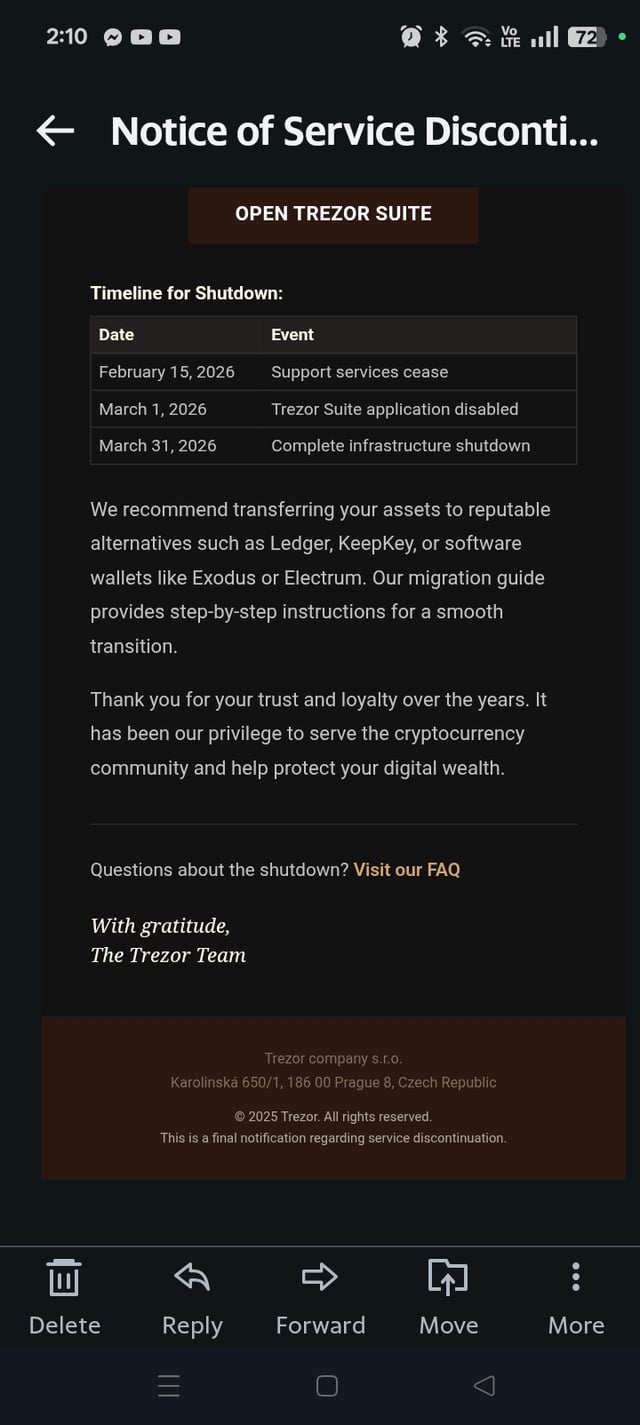The height and width of the screenshot is (1425, 640).
Task: Tap the Bluetooth status icon
Action: pos(441,37)
